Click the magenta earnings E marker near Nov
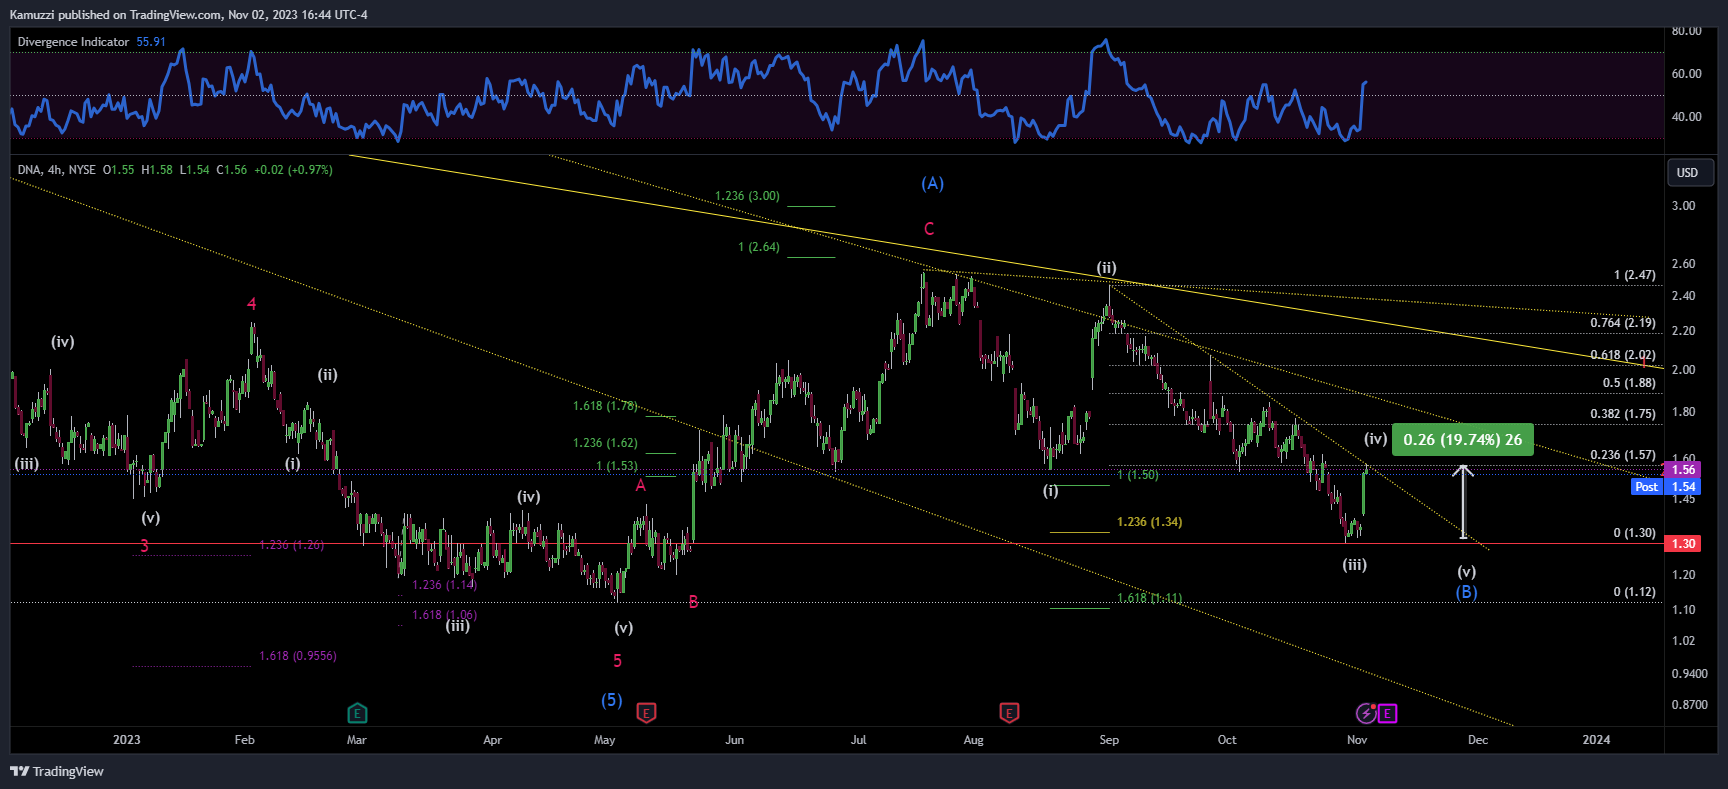 1387,713
